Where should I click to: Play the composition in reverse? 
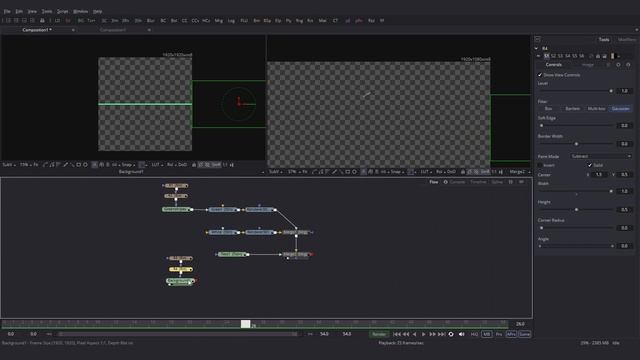click(415, 334)
